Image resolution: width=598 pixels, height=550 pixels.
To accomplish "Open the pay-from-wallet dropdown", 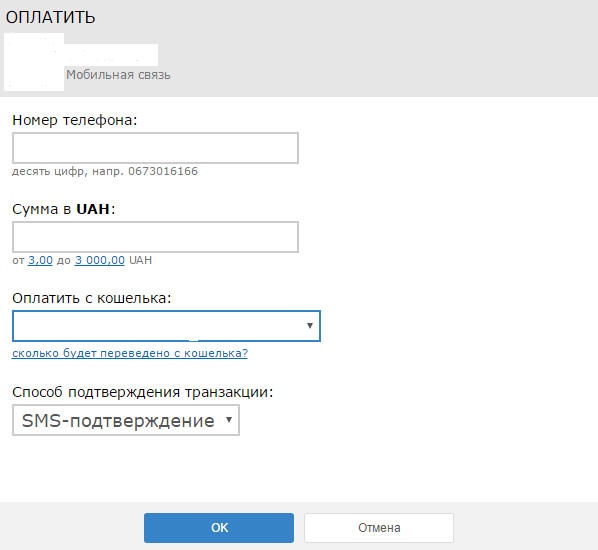I will (x=166, y=326).
